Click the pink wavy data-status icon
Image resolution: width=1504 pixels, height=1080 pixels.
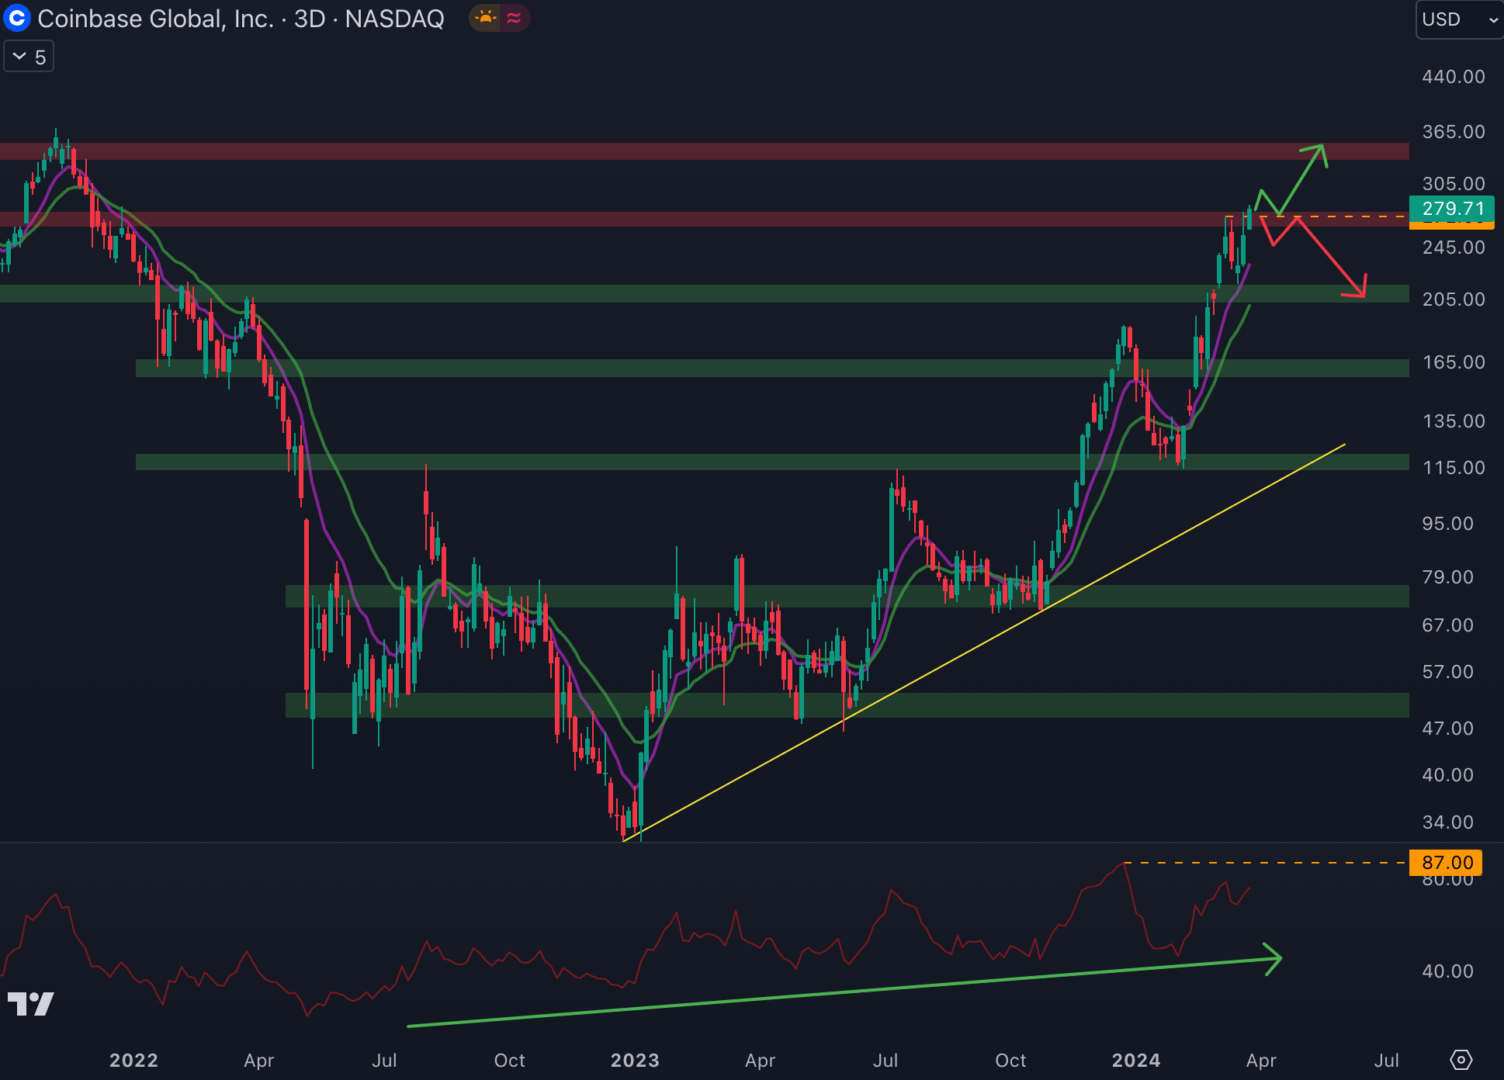click(x=514, y=18)
